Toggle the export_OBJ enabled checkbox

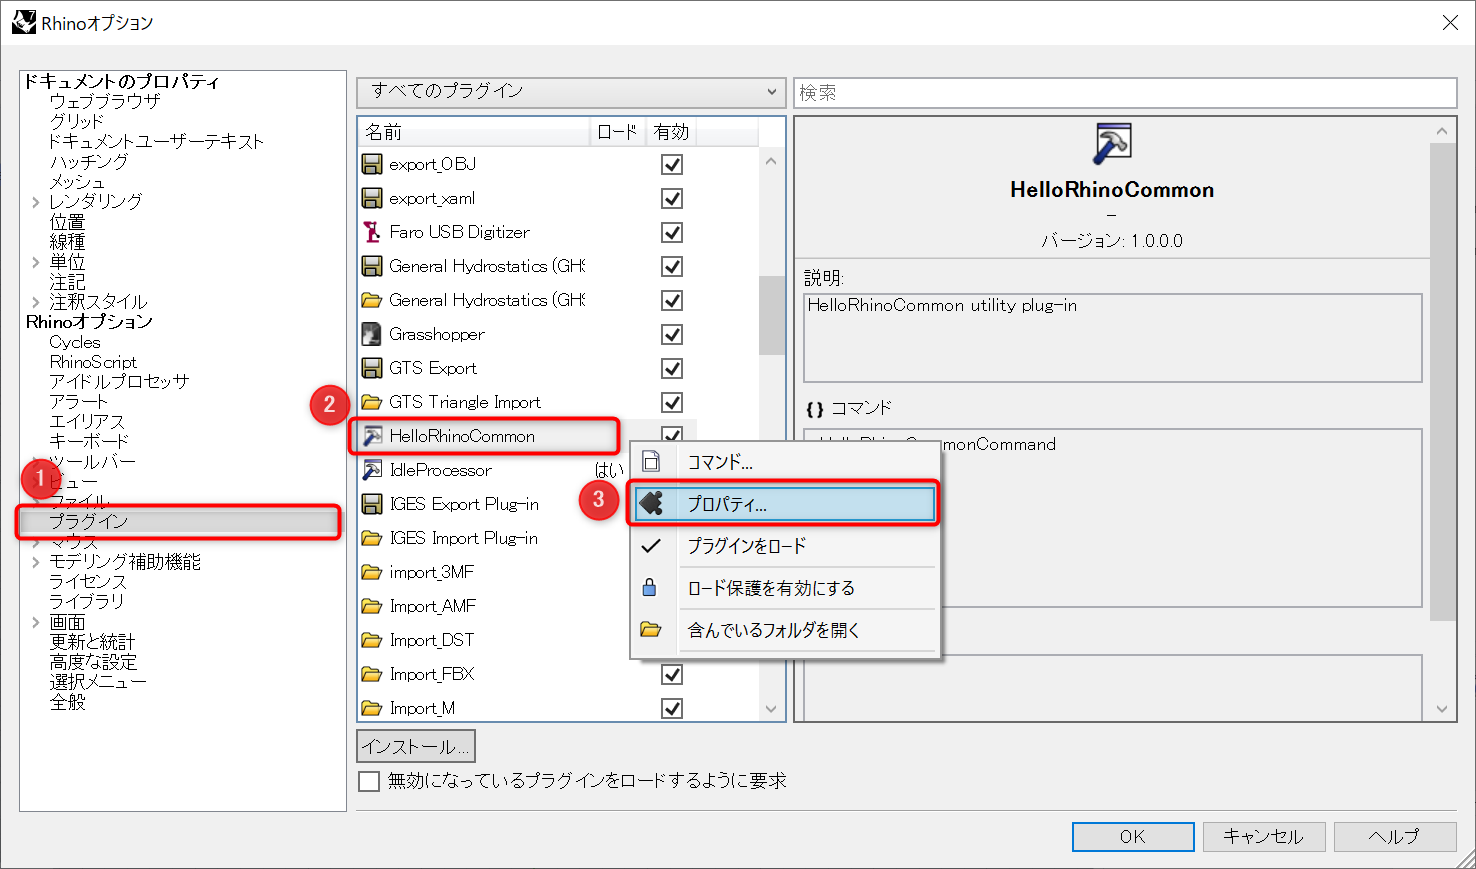(672, 164)
